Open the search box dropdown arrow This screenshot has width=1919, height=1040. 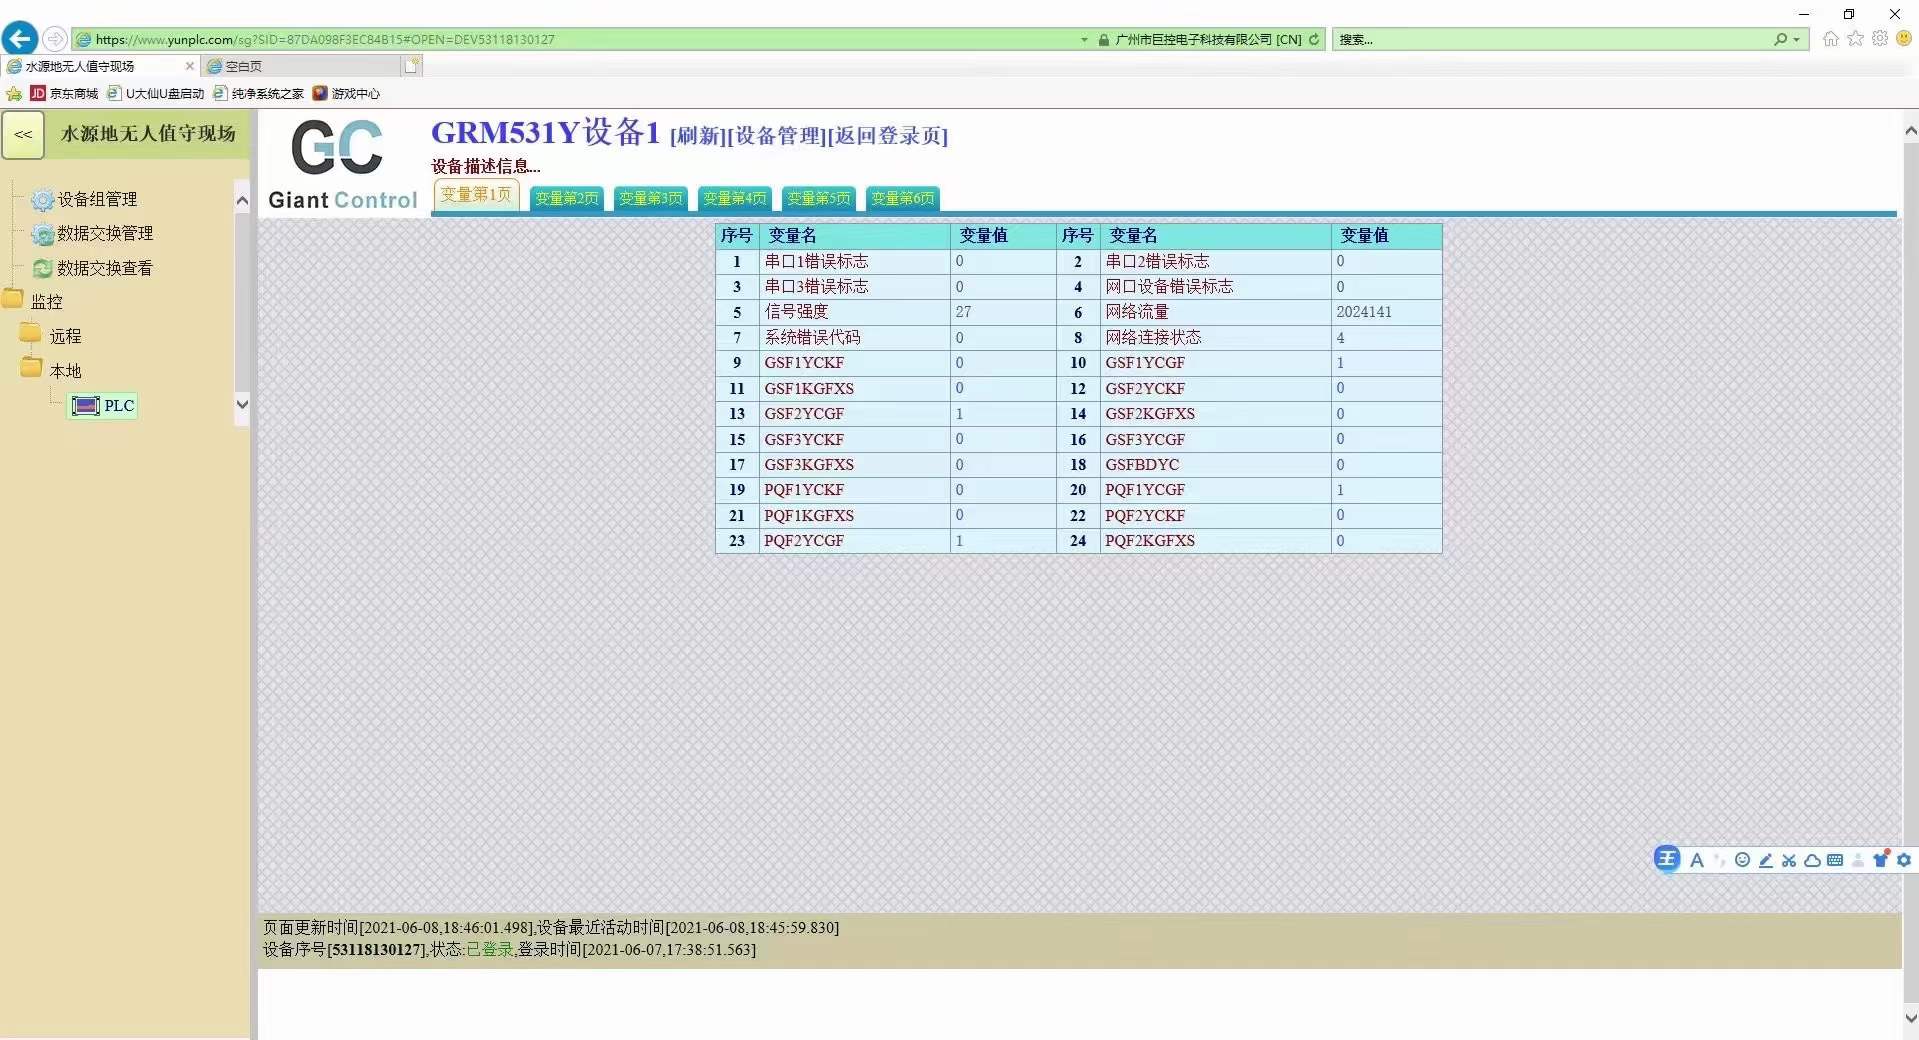[1797, 40]
